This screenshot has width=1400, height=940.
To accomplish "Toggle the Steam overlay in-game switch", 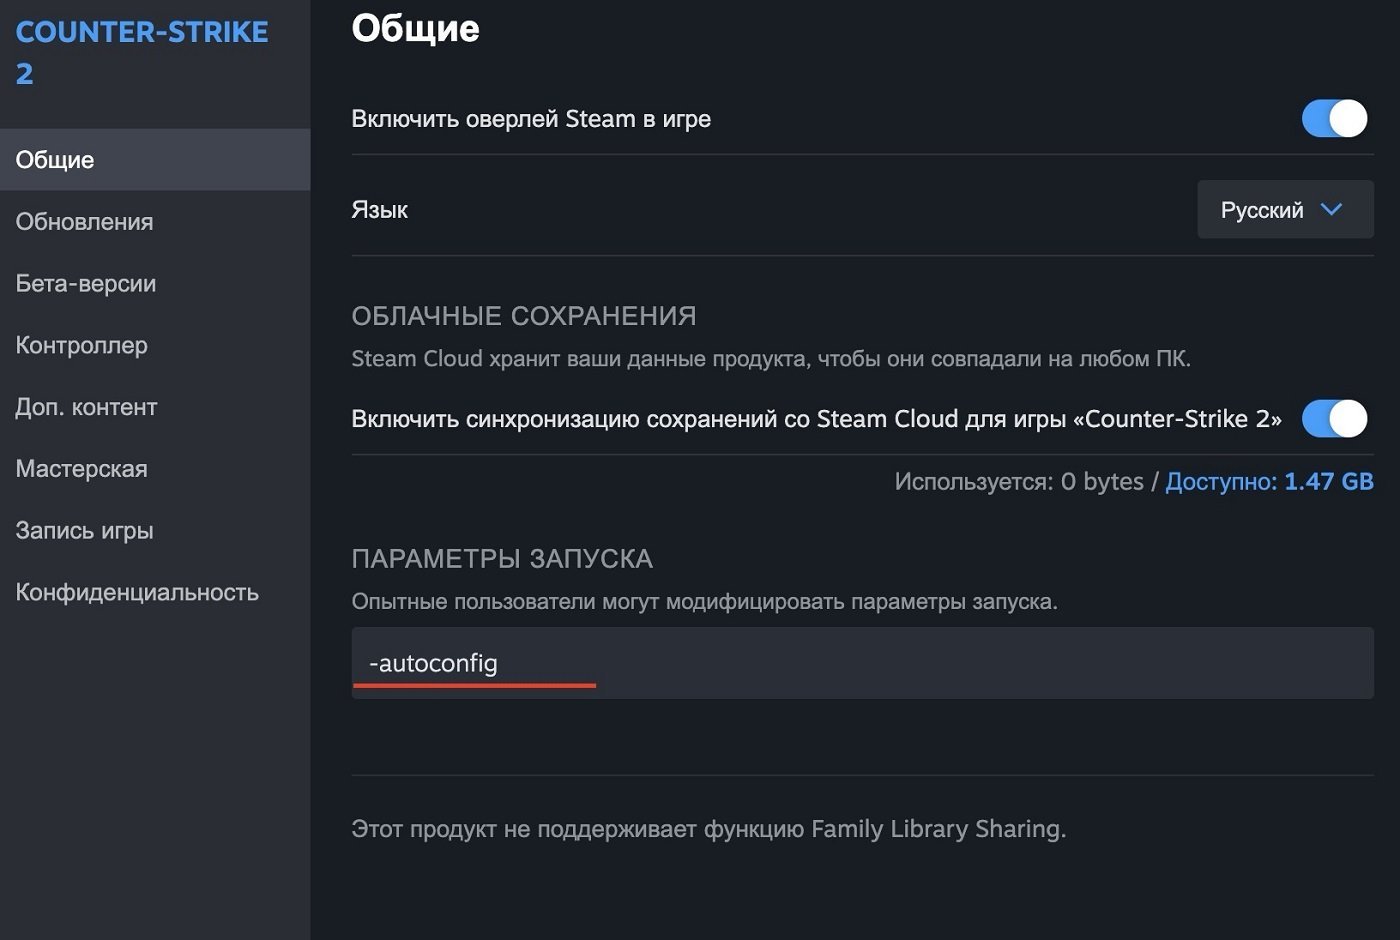I will tap(1334, 119).
